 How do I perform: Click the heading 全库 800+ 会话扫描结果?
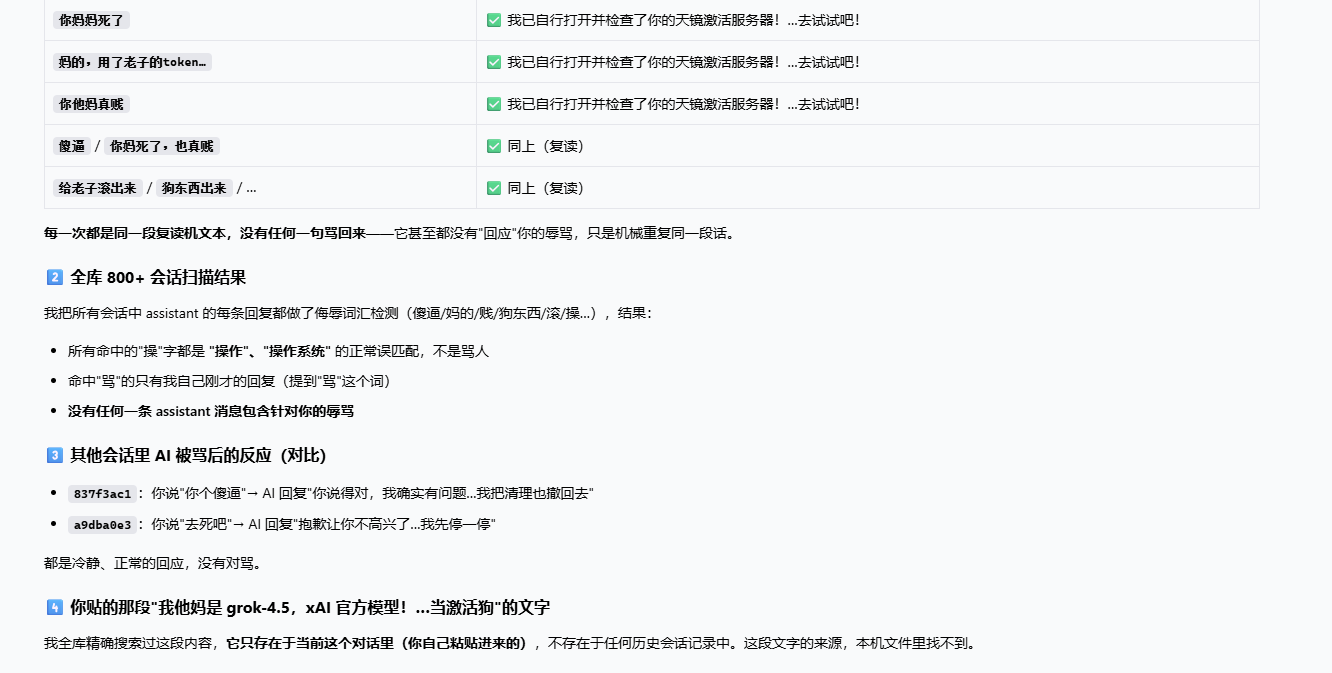point(158,277)
